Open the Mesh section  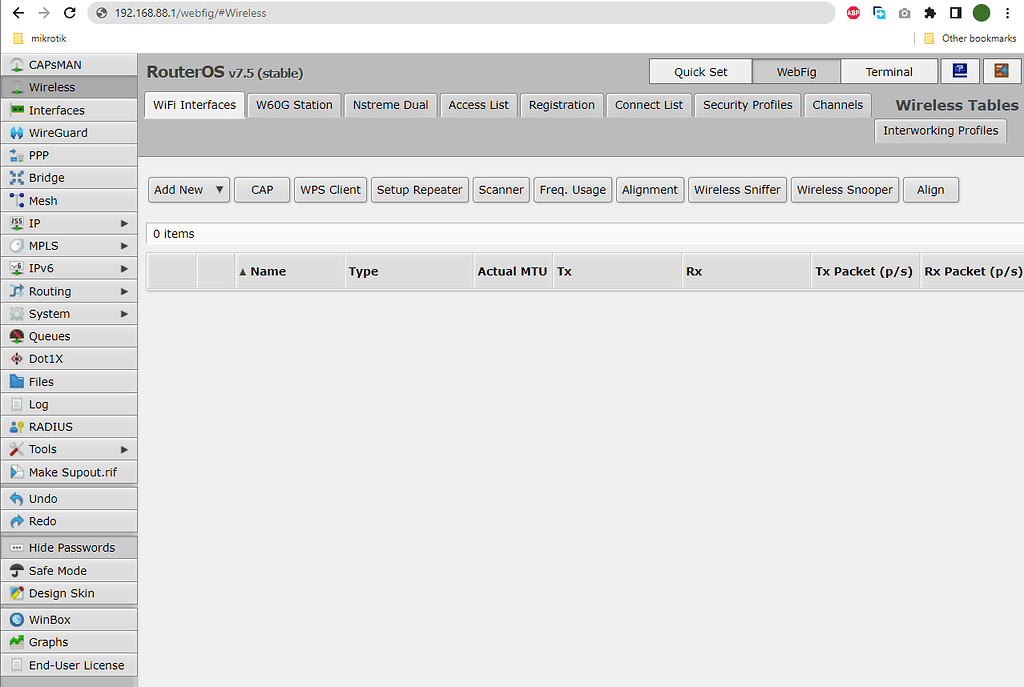pyautogui.click(x=69, y=200)
